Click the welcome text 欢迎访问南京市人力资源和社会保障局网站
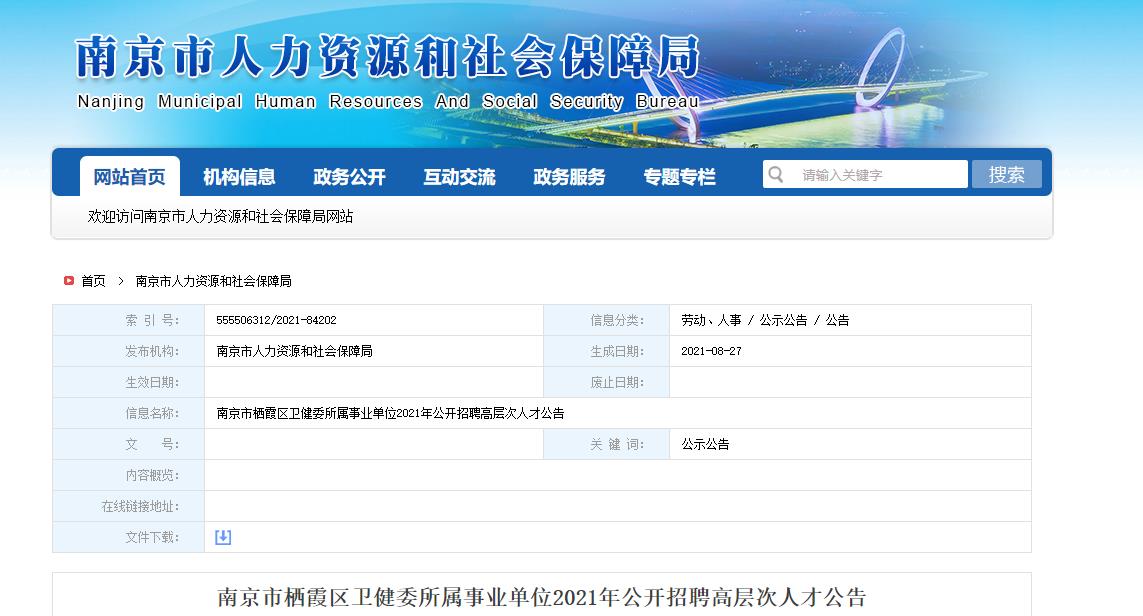This screenshot has width=1143, height=616. [220, 217]
